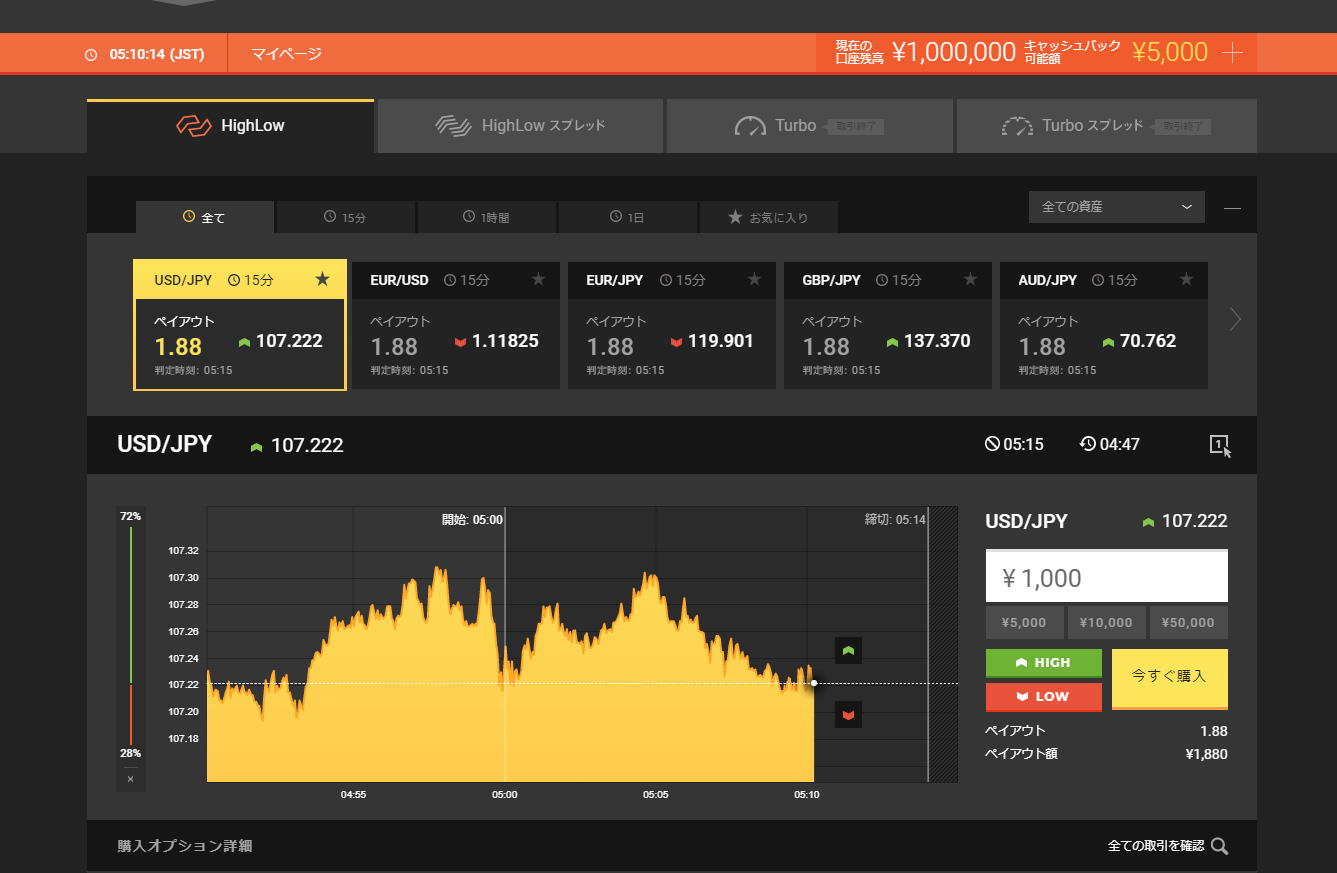Switch to Turbo スプレッド tab
This screenshot has height=873, width=1337.
(x=1106, y=126)
